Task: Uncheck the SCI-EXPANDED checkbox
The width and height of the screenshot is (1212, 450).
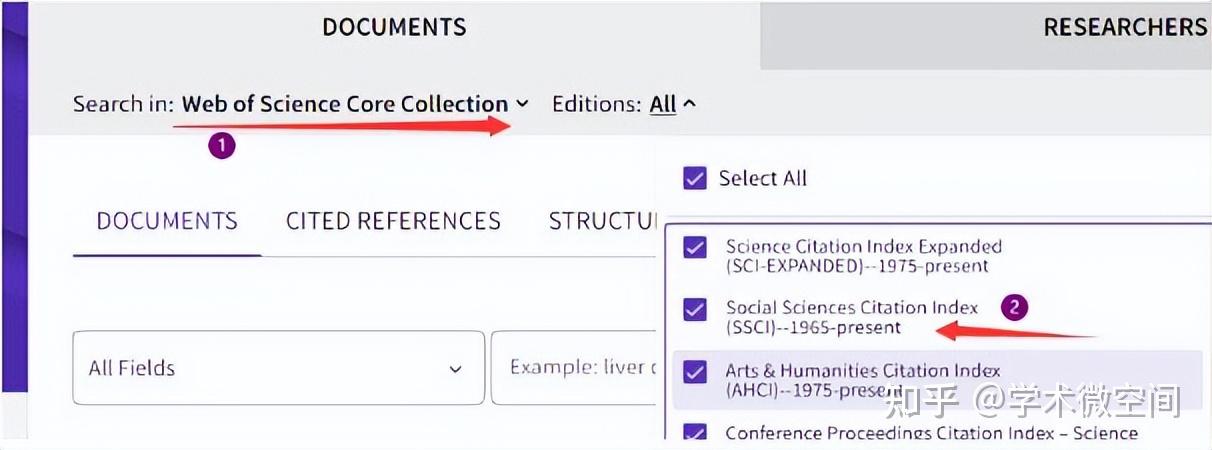Action: pyautogui.click(x=694, y=247)
